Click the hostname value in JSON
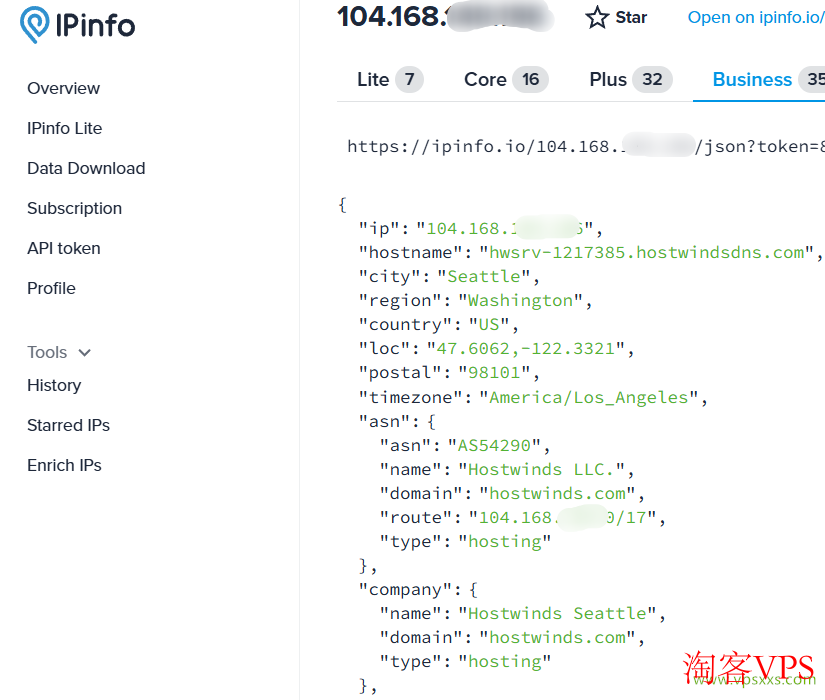 point(646,252)
